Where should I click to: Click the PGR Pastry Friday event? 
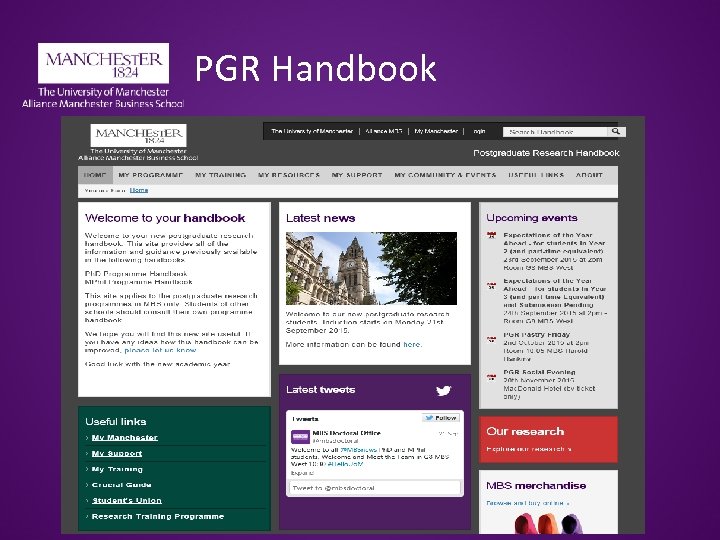coord(536,335)
